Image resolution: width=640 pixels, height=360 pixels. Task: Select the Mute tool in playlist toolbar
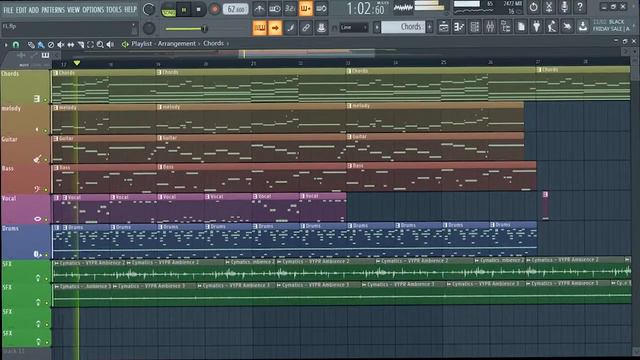click(60, 44)
